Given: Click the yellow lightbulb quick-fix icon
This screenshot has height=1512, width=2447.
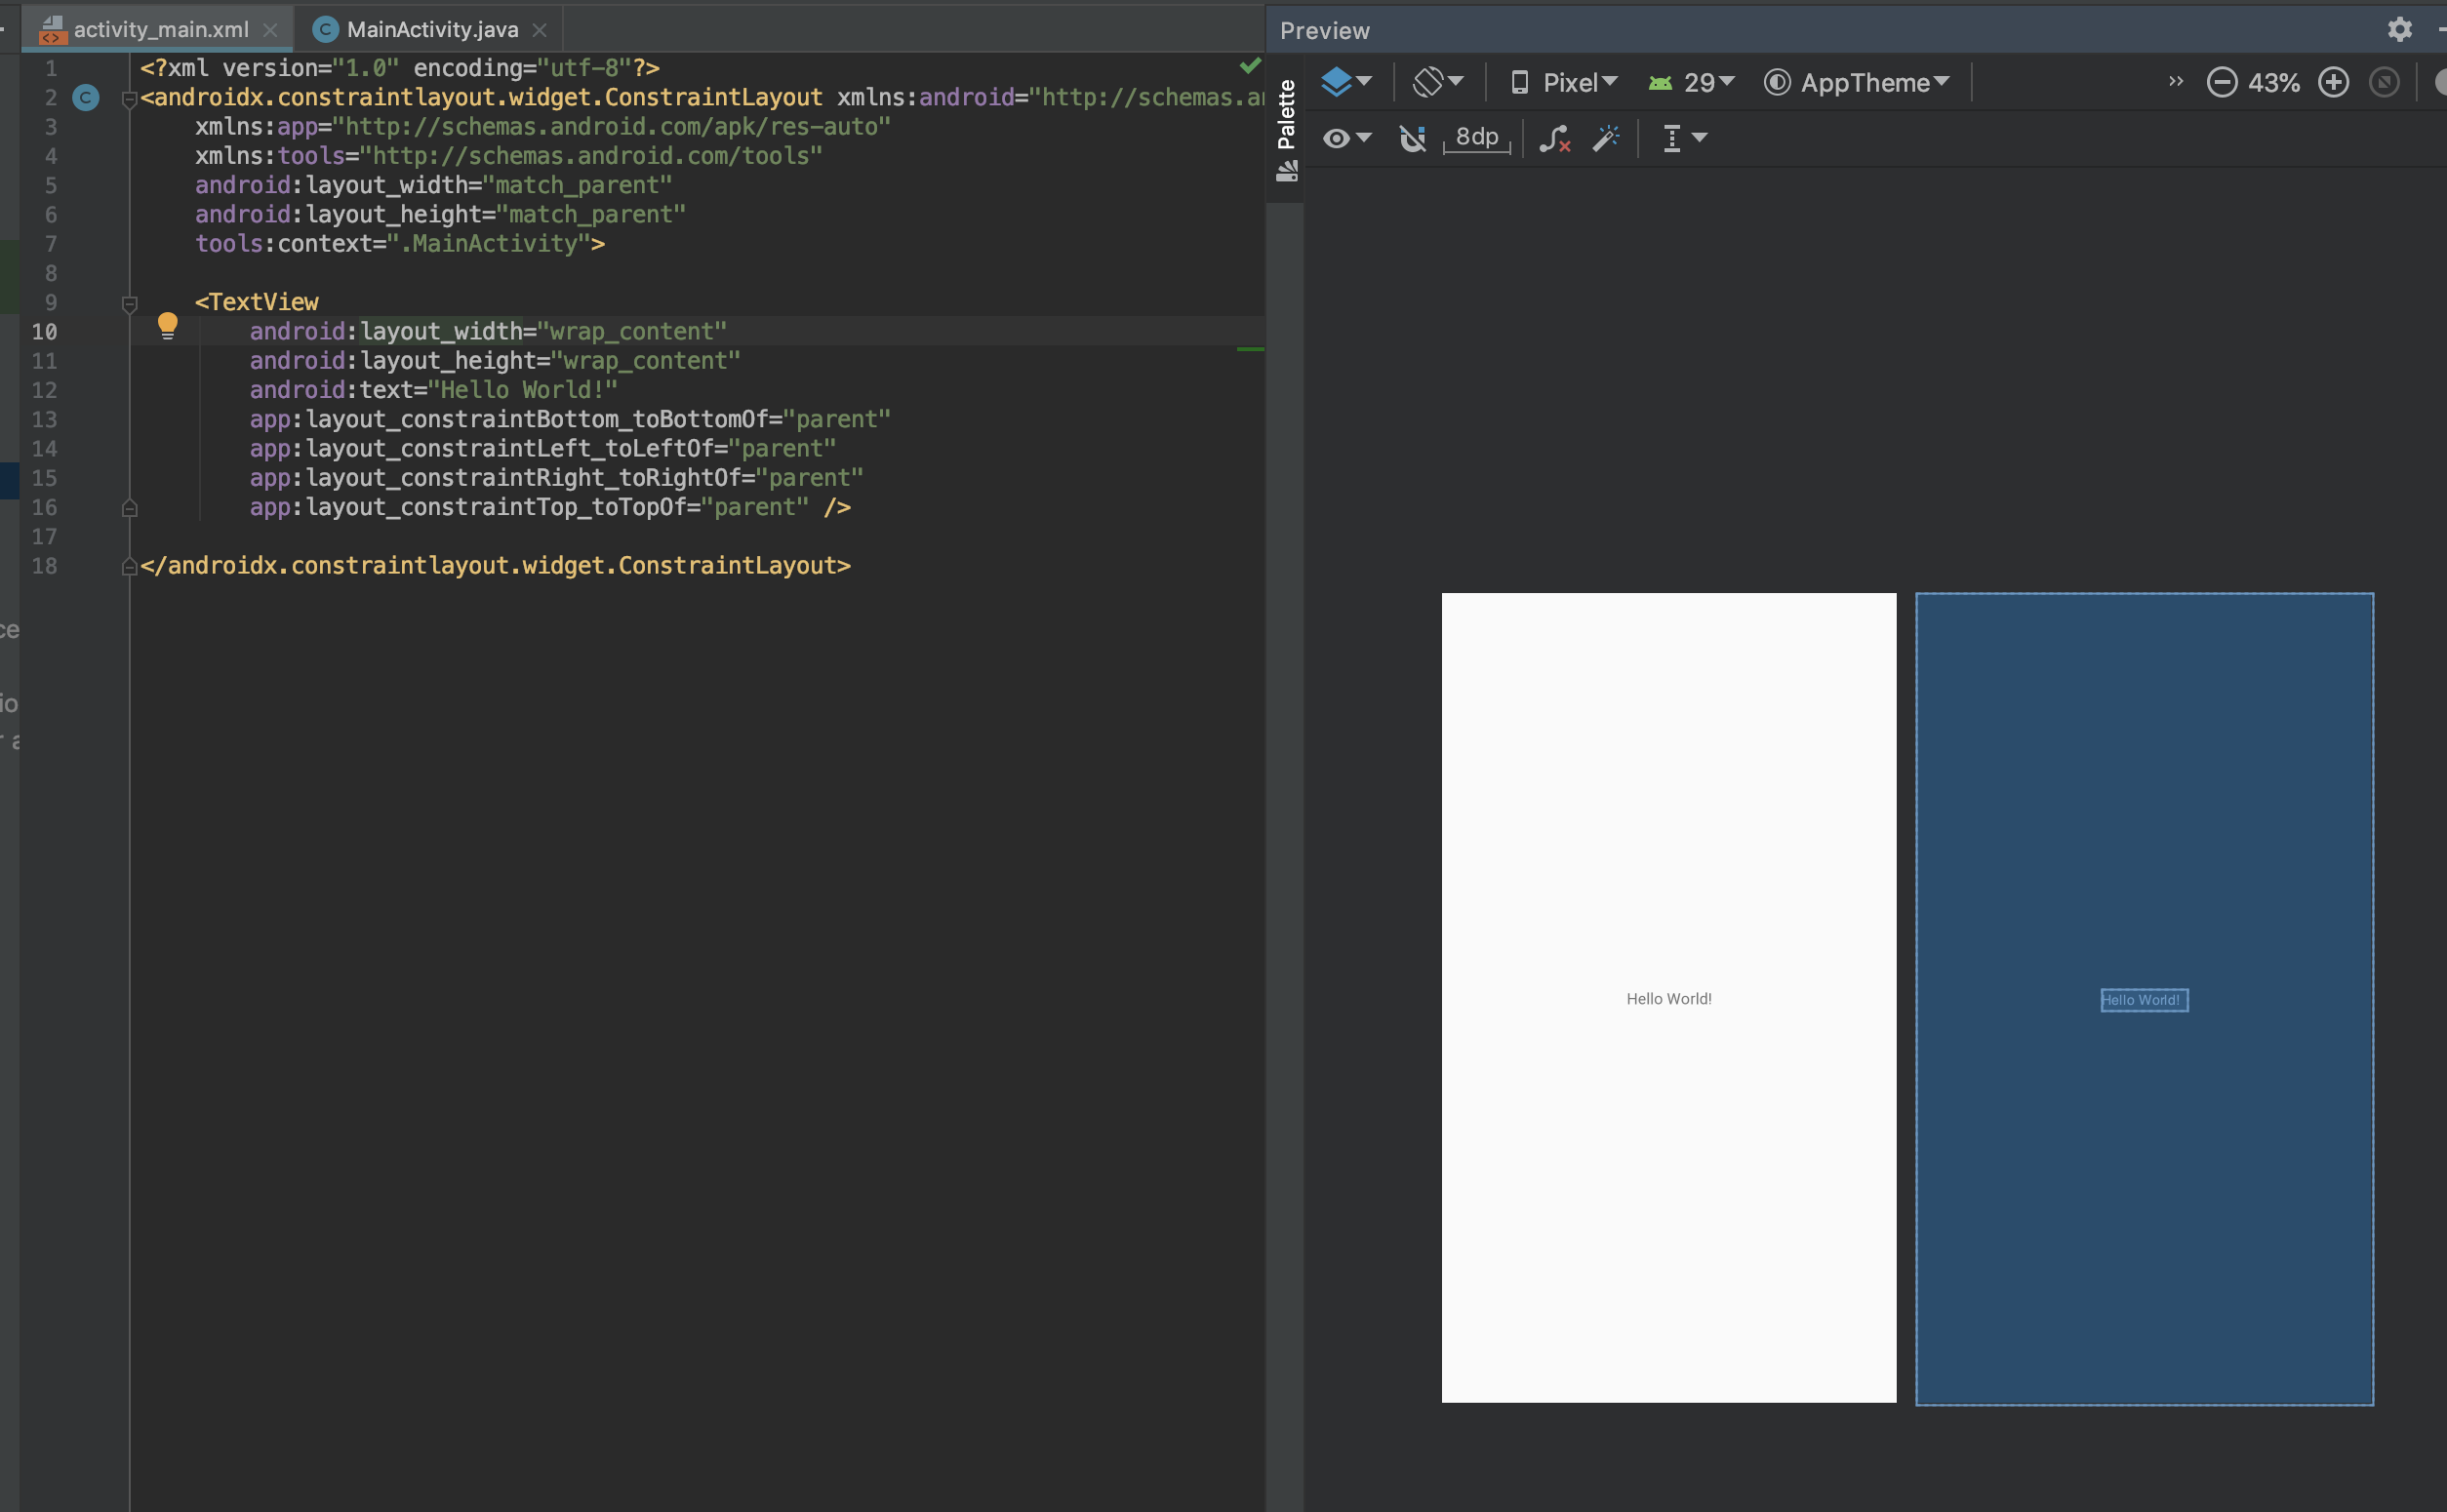Looking at the screenshot, I should [x=167, y=325].
